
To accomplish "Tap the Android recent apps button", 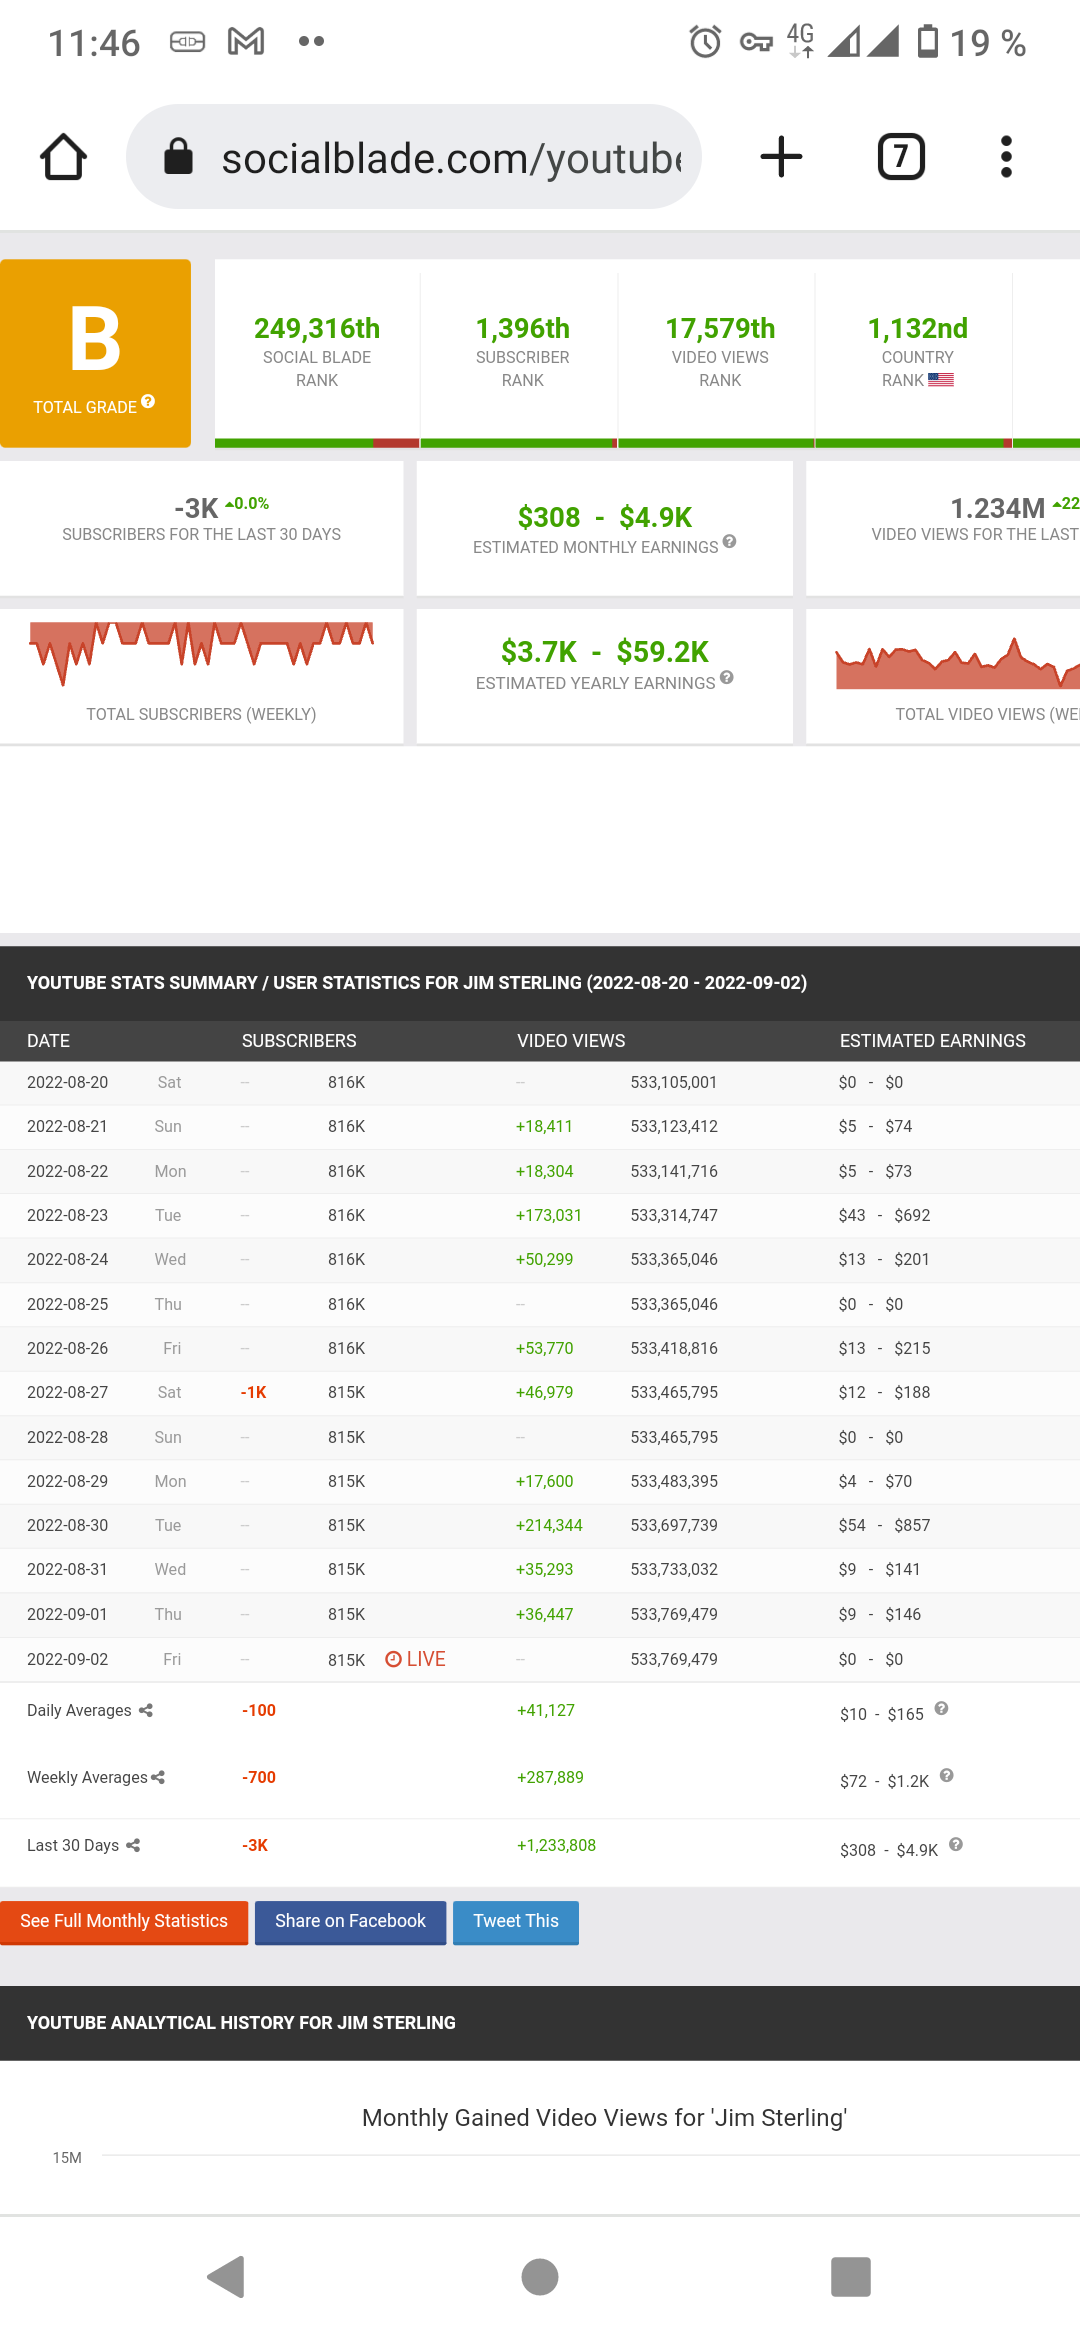I will (x=851, y=2277).
